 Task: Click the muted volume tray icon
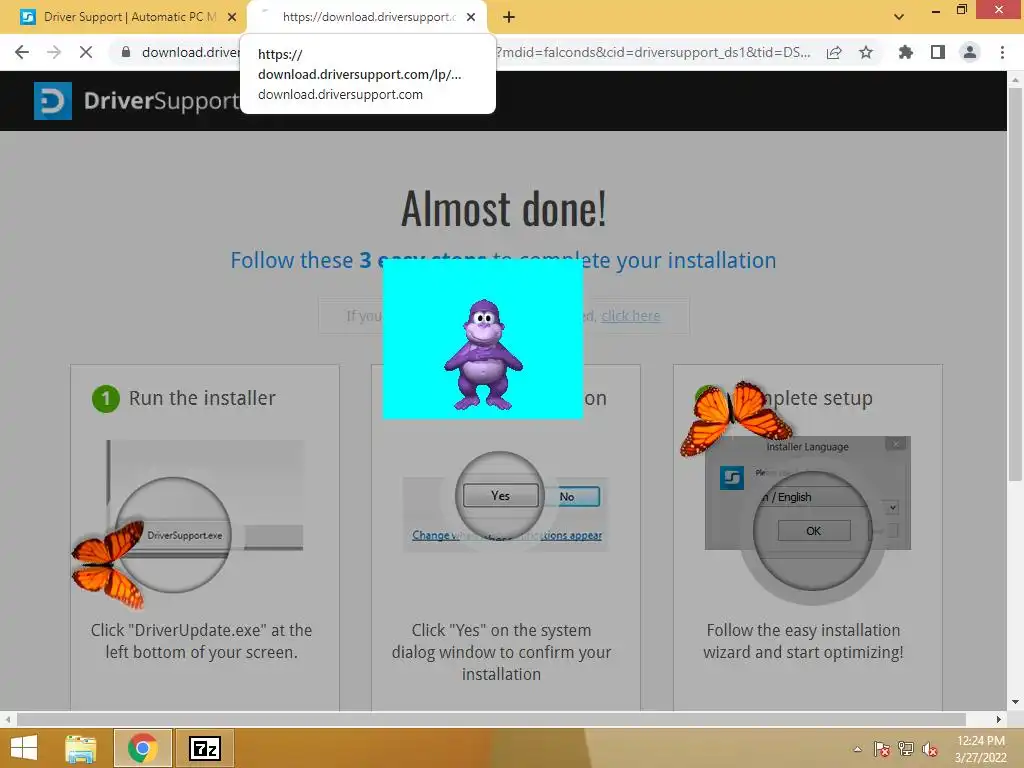[930, 749]
